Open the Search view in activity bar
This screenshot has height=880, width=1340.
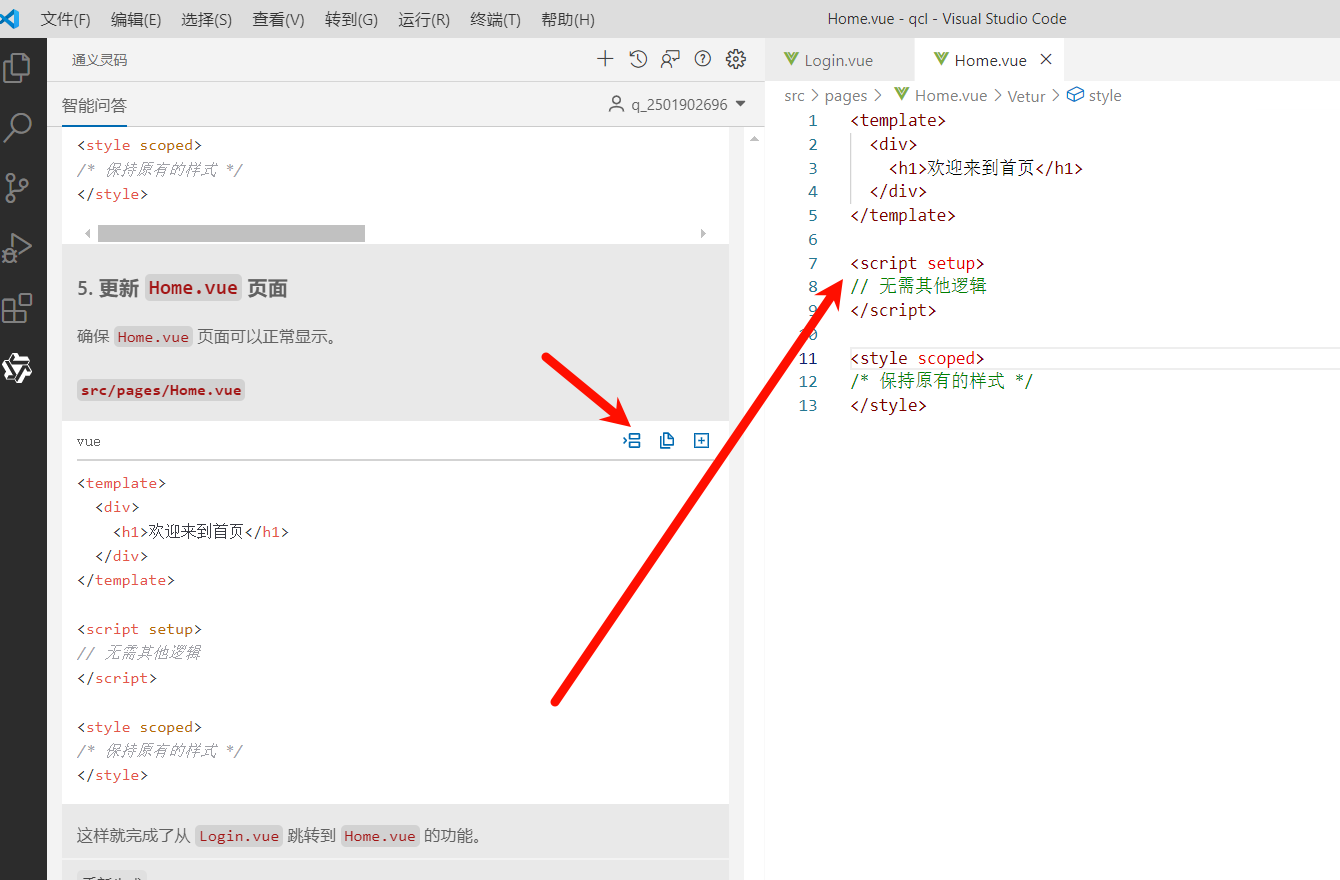pos(17,127)
